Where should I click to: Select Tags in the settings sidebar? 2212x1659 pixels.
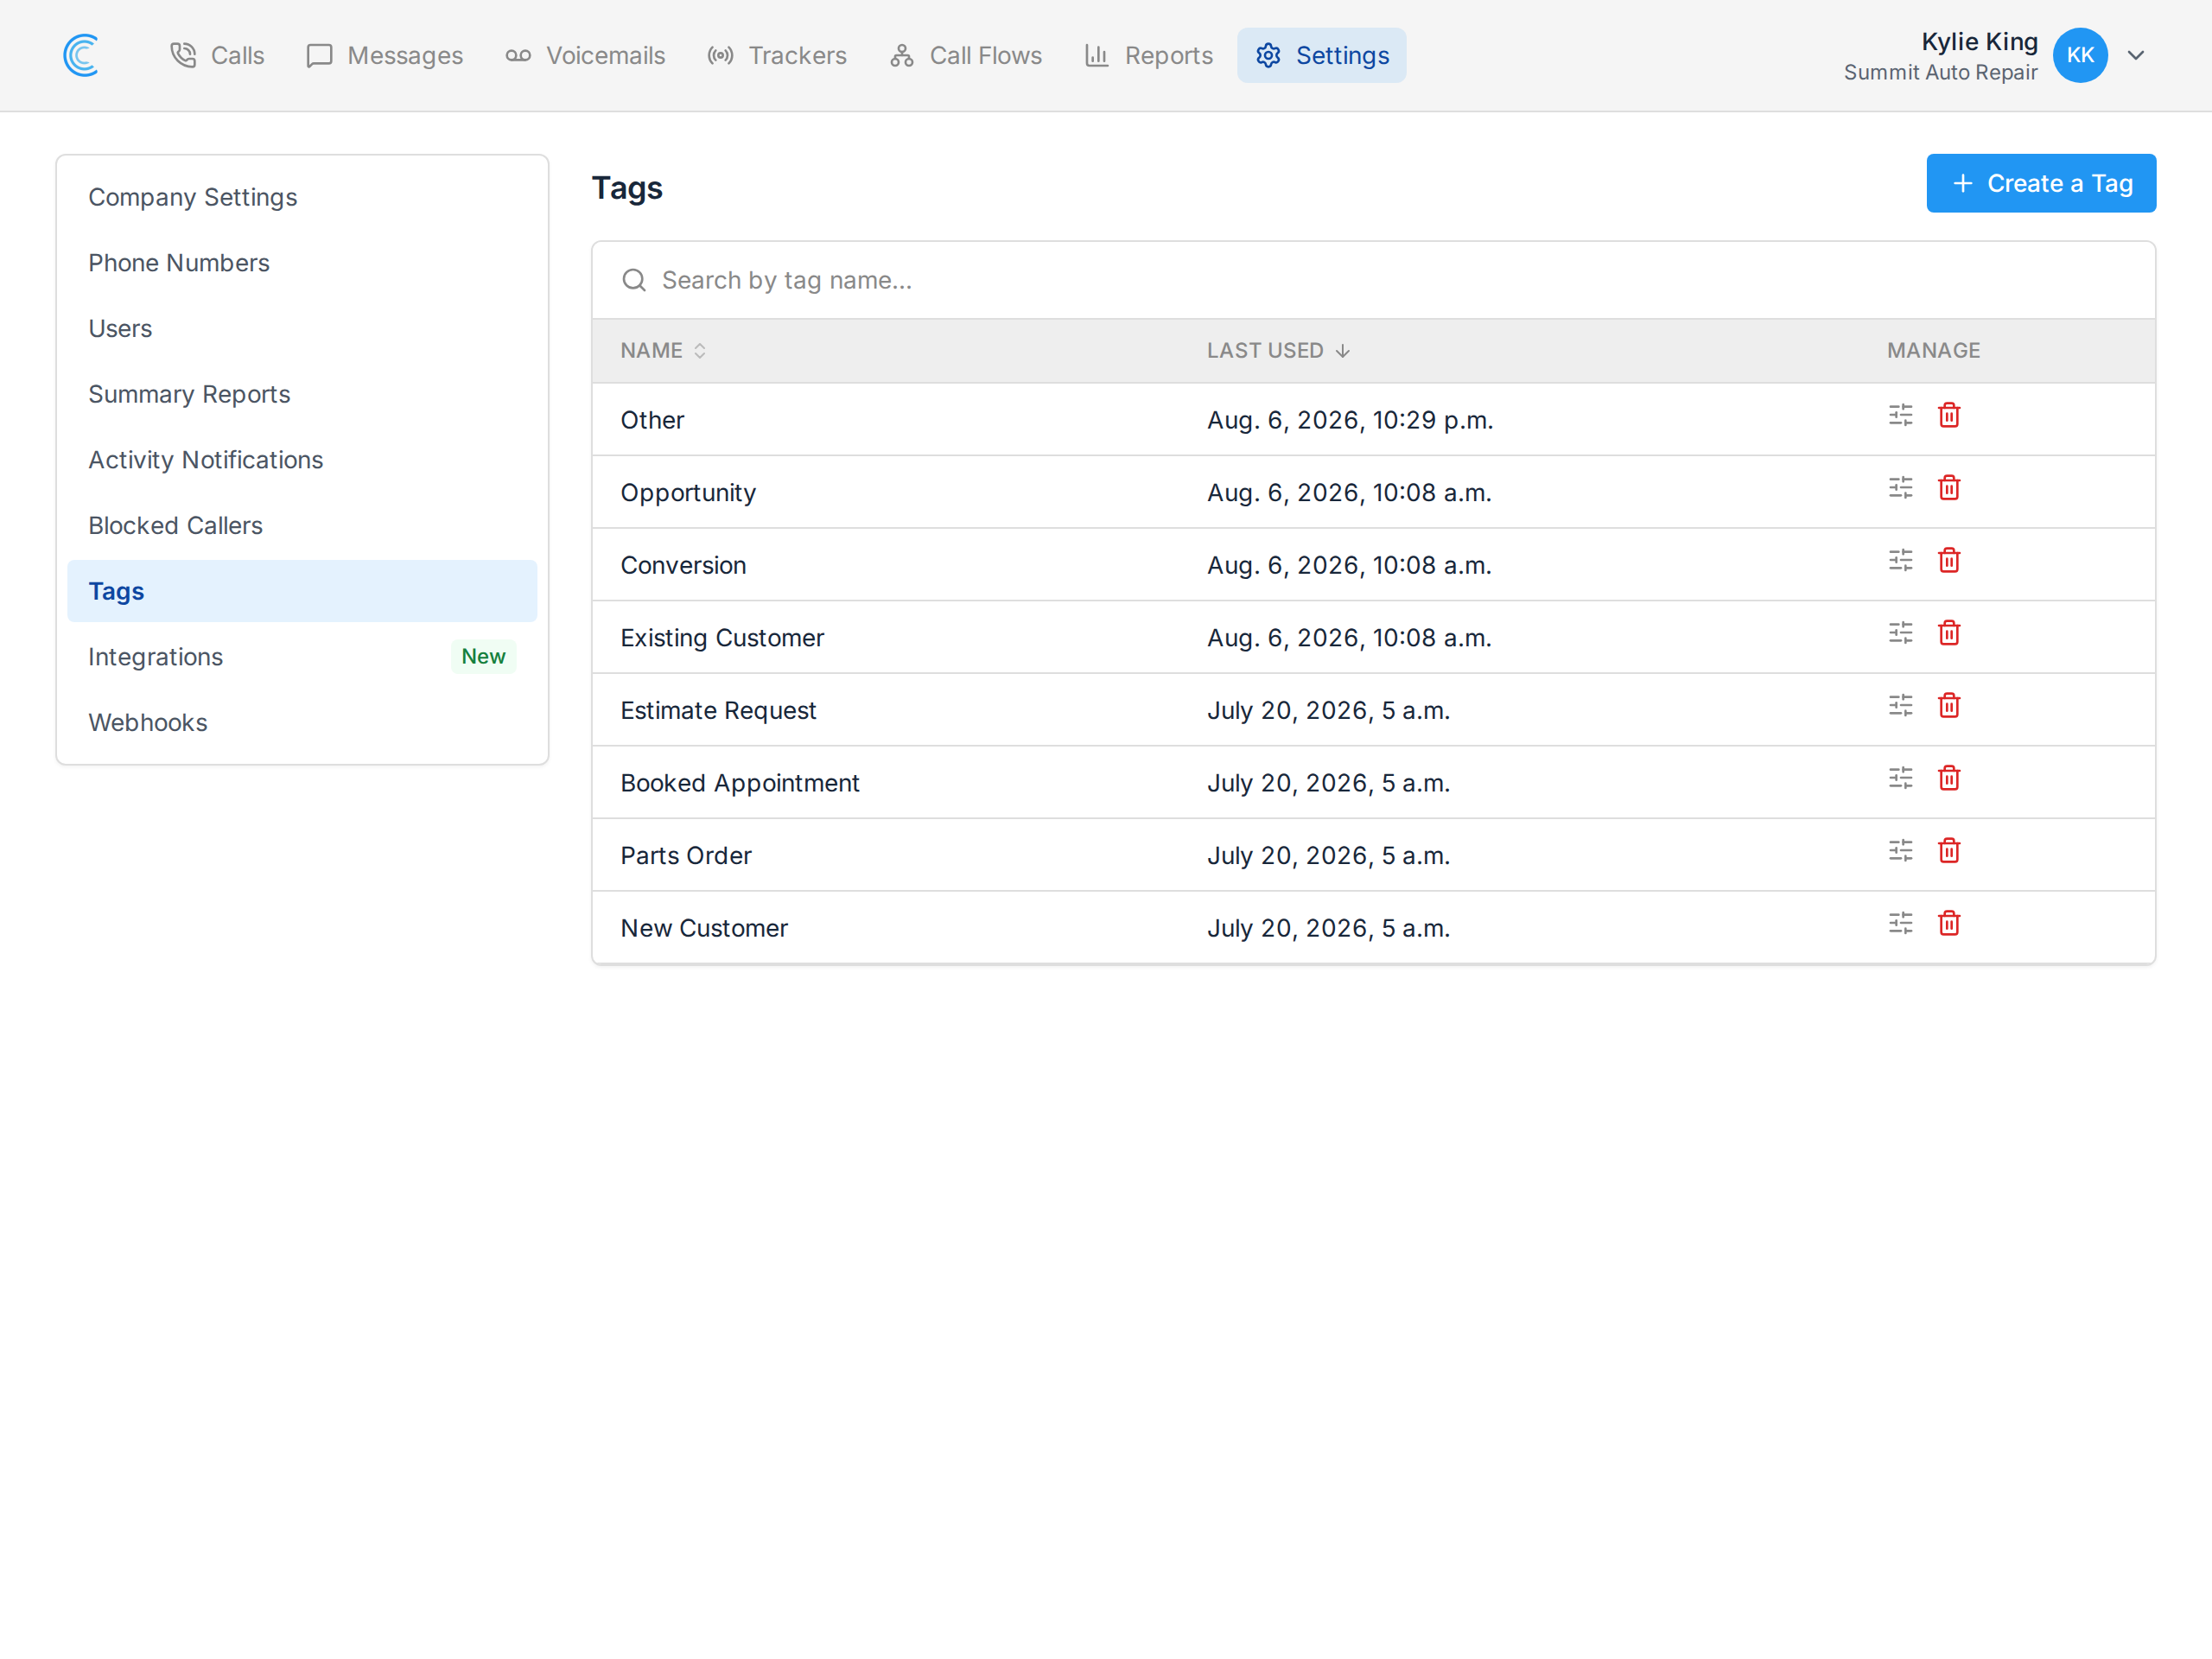point(302,591)
